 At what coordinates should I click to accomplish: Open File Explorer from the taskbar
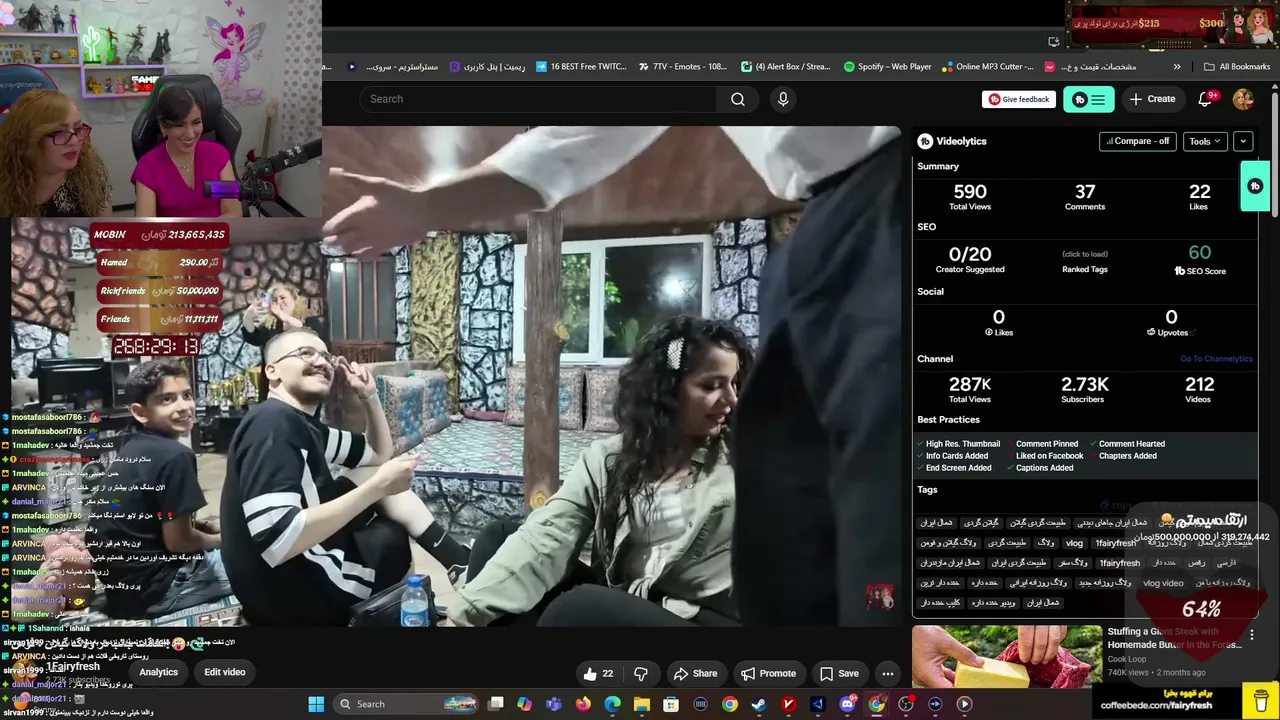tap(642, 704)
